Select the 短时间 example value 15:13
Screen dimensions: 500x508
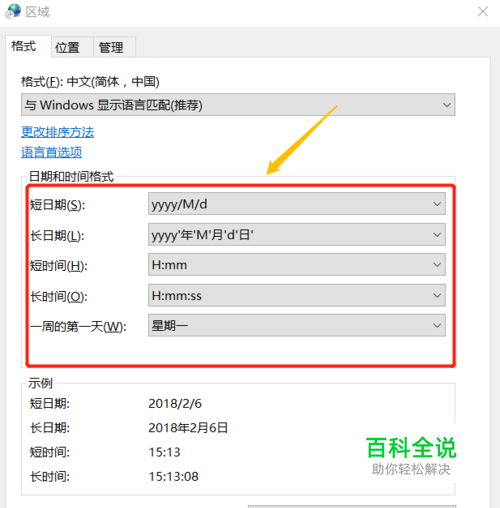click(164, 452)
